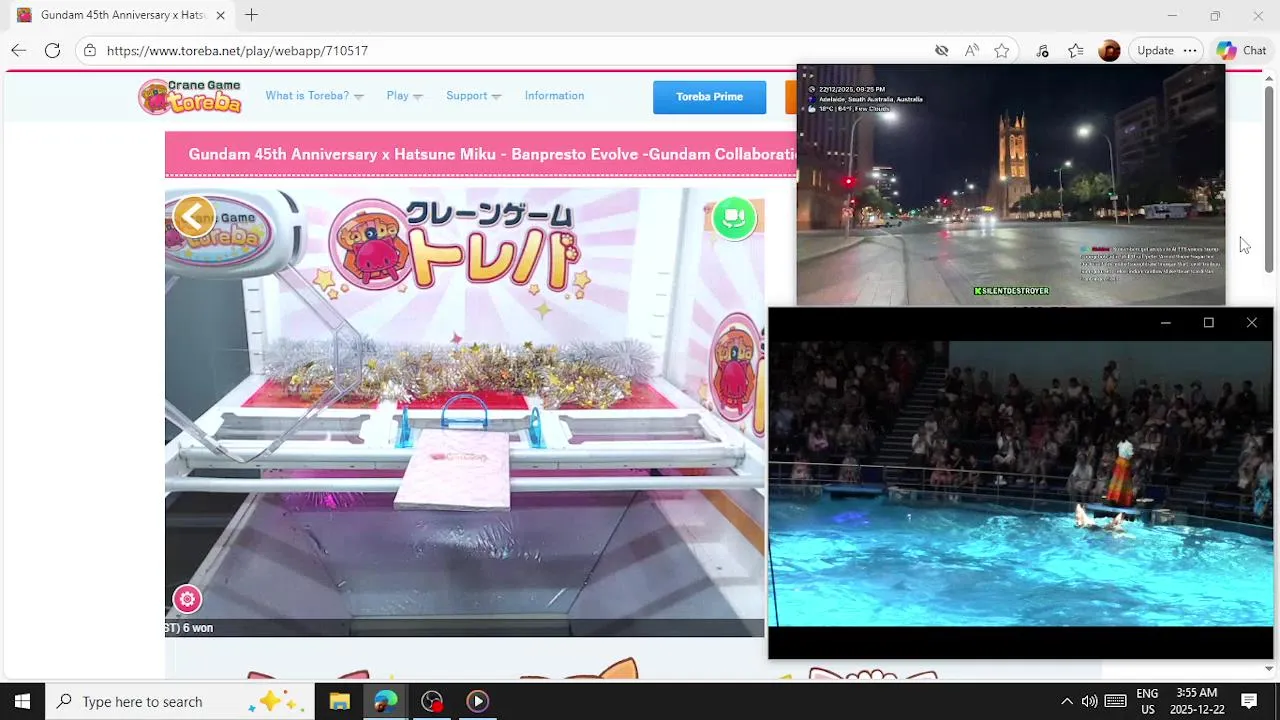Click the Toreba Prime button

[x=709, y=97]
